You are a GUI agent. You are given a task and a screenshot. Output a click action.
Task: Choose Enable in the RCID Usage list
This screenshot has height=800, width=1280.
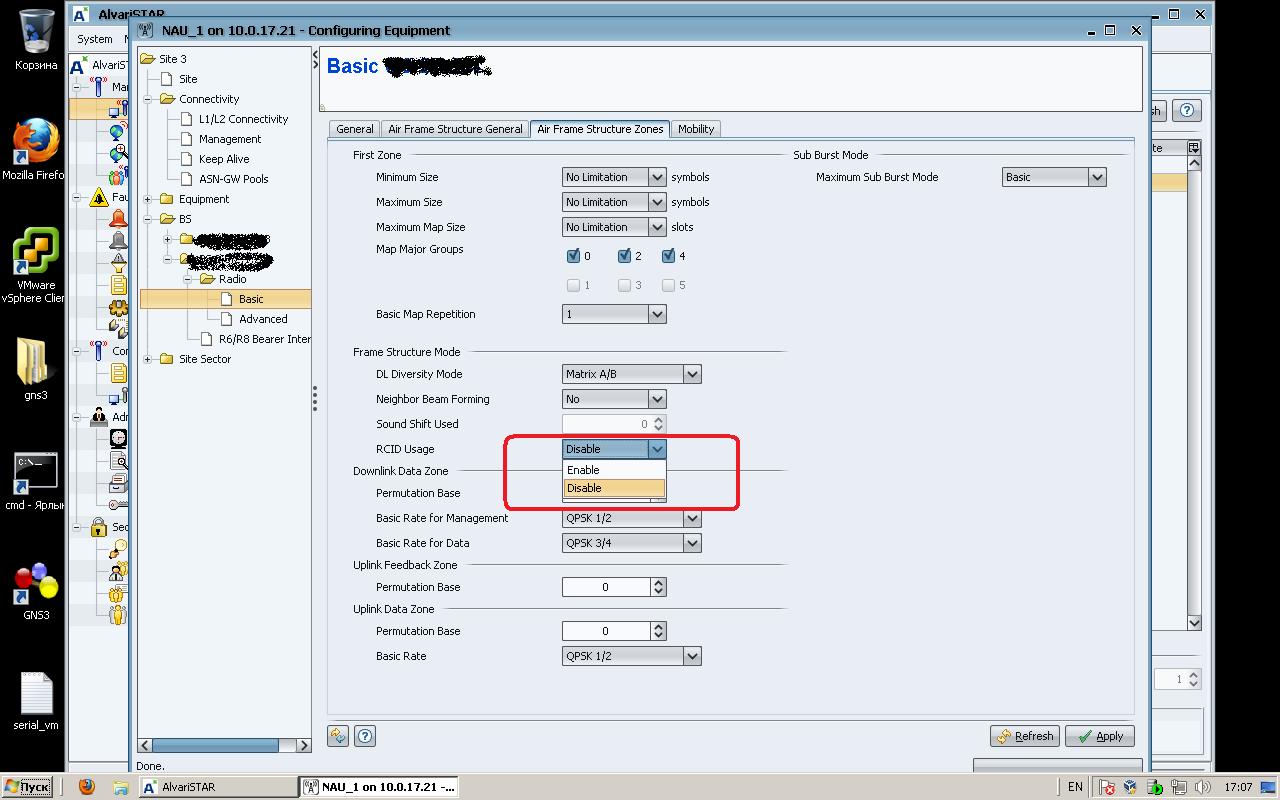point(614,470)
